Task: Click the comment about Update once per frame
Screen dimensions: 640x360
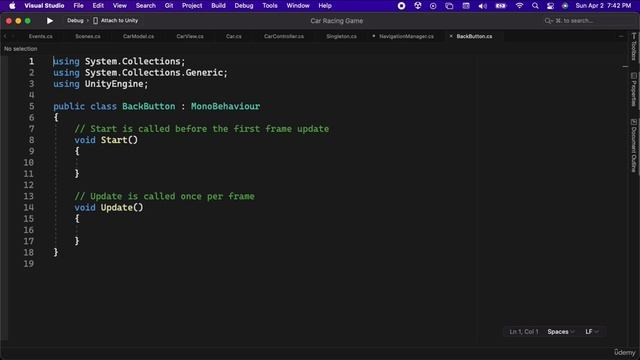Action: [x=164, y=196]
